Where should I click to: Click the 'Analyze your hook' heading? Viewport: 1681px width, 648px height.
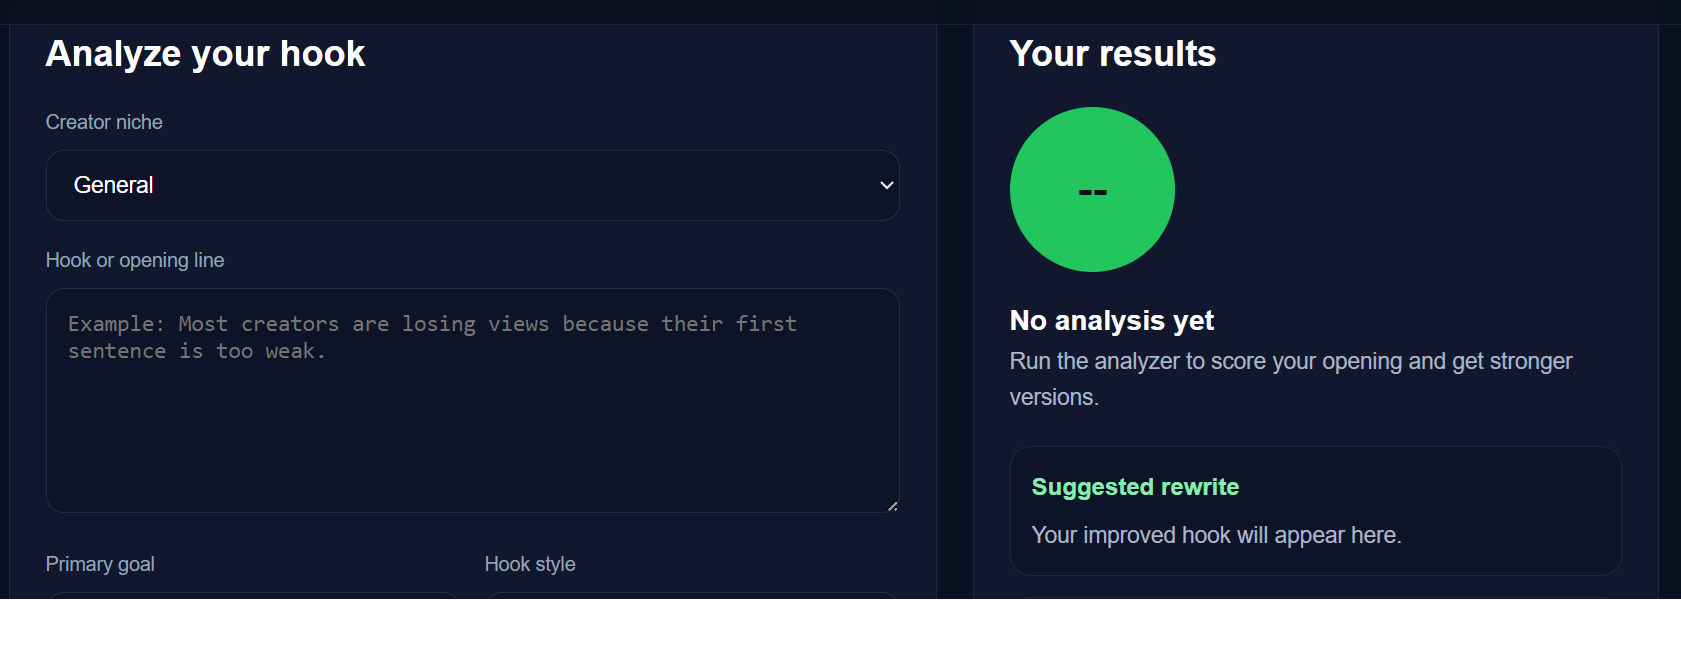(205, 54)
